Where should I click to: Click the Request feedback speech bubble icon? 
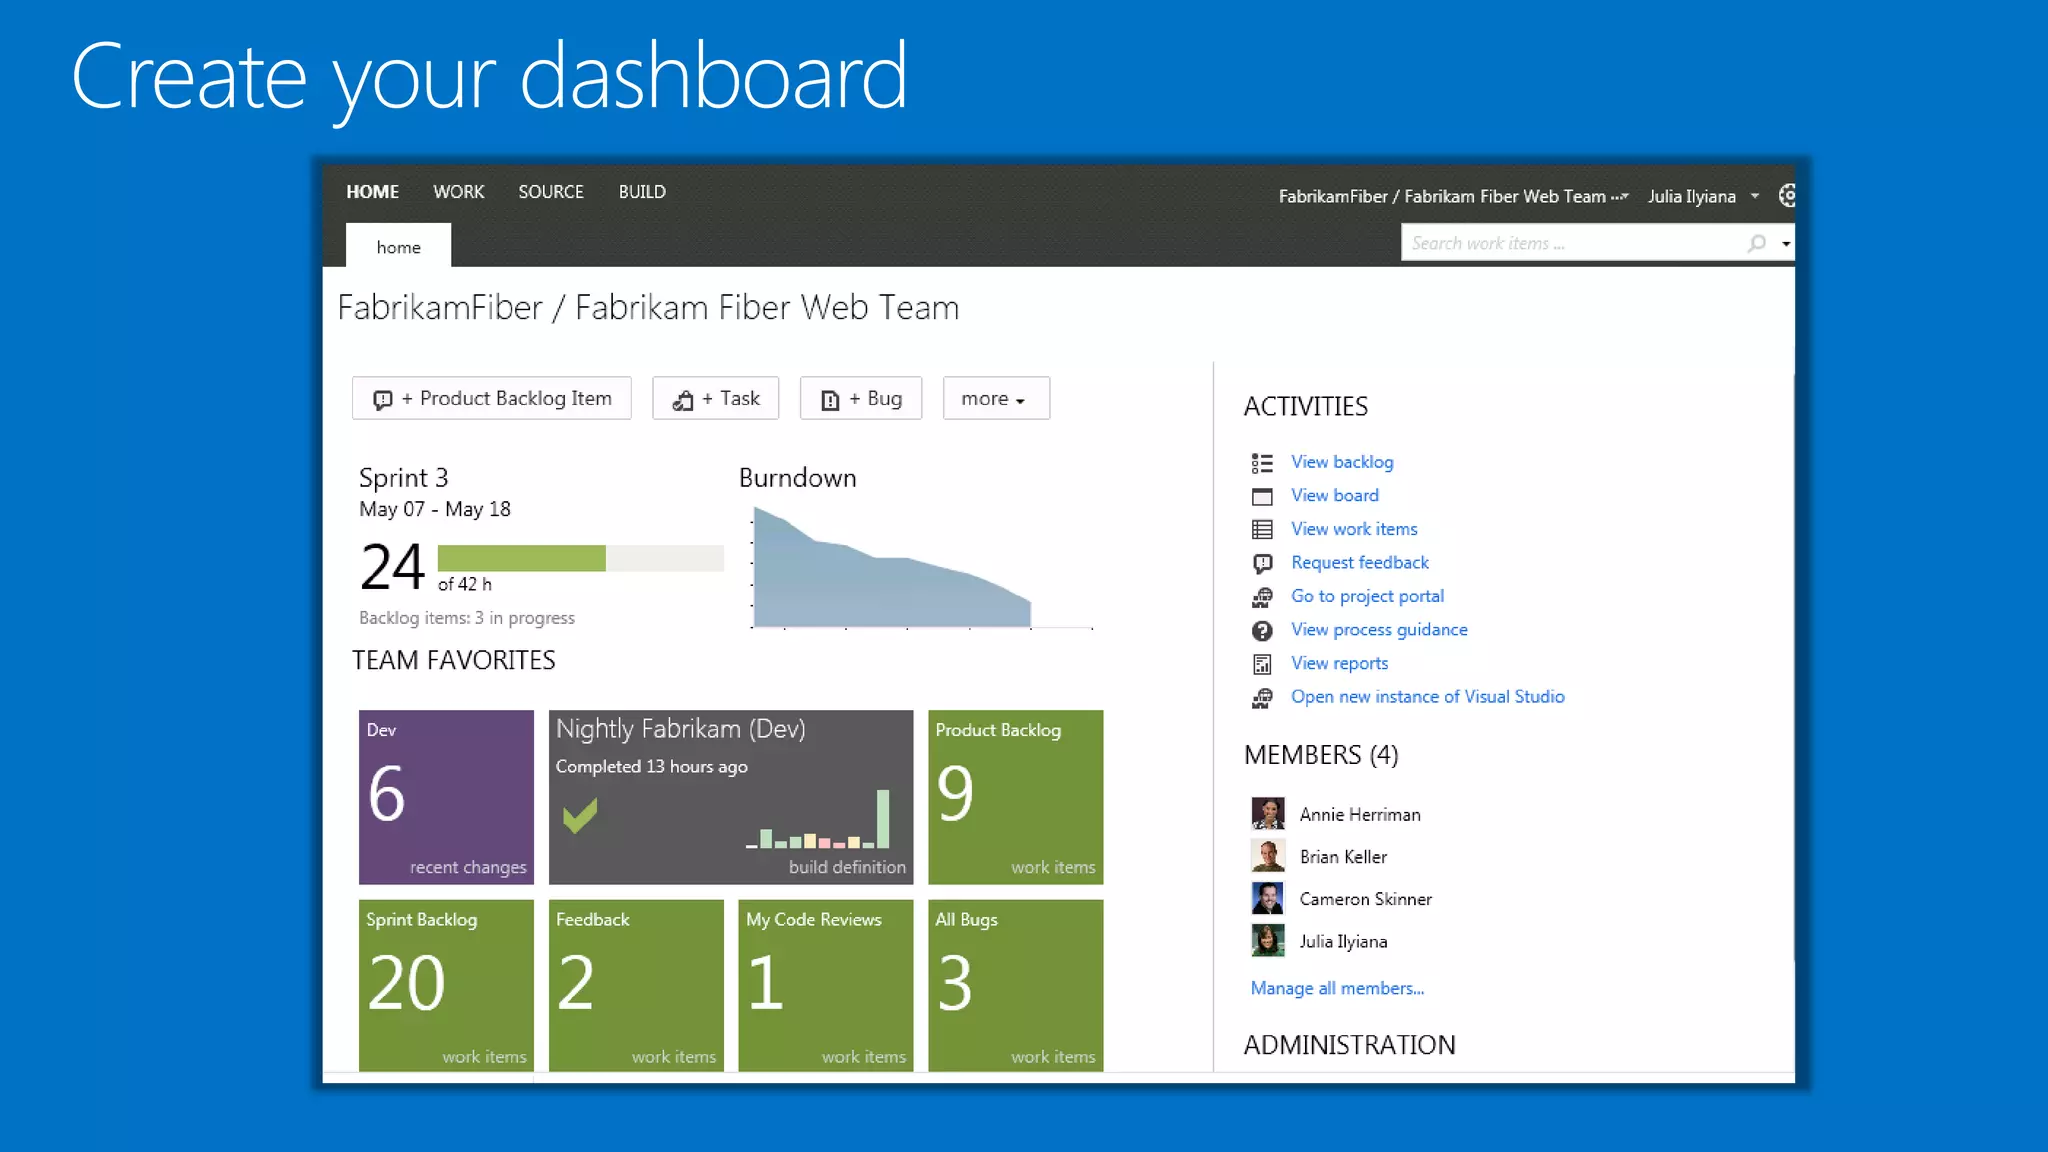point(1262,564)
